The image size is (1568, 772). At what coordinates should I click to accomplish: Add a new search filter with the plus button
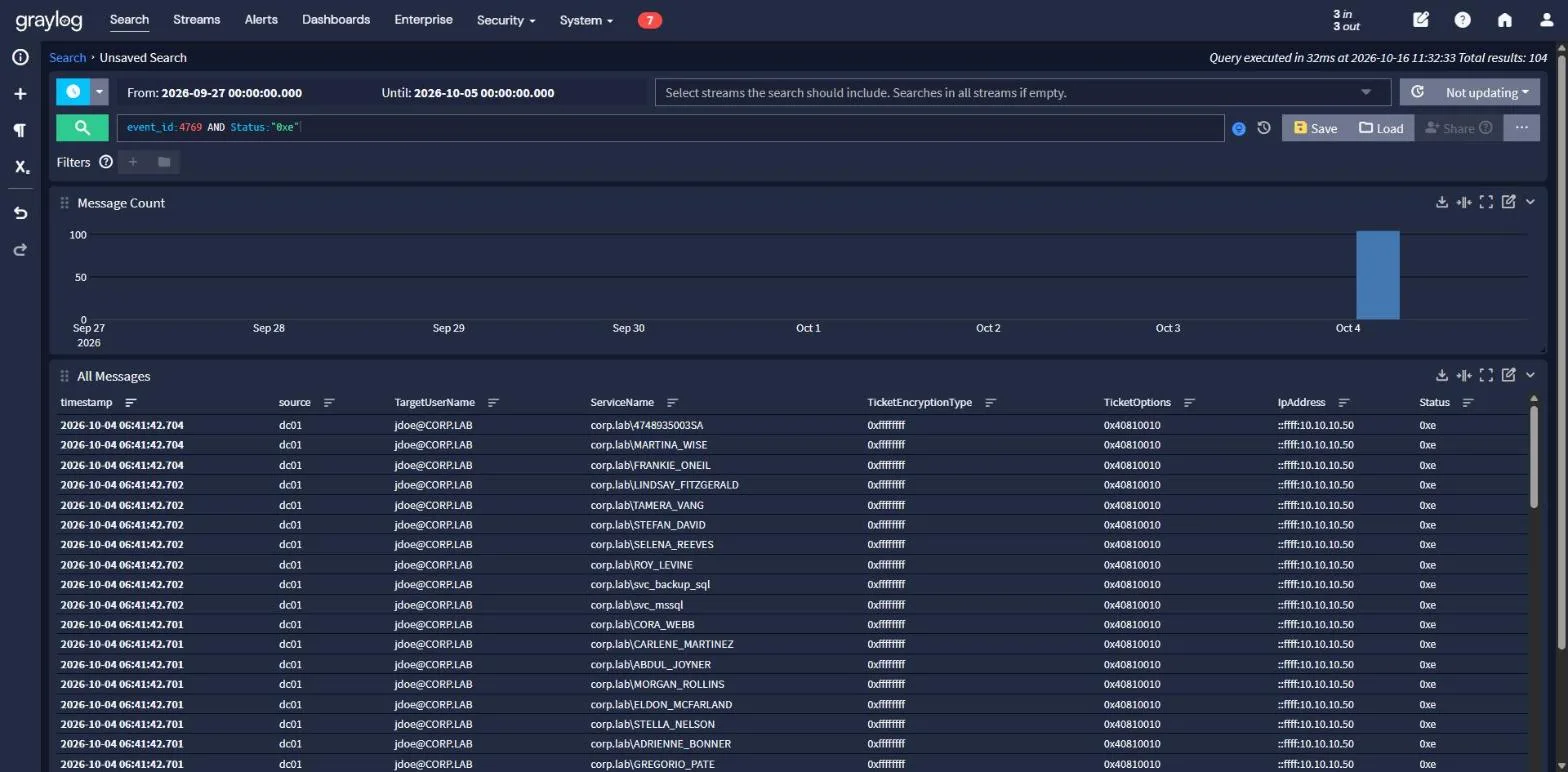pos(133,162)
